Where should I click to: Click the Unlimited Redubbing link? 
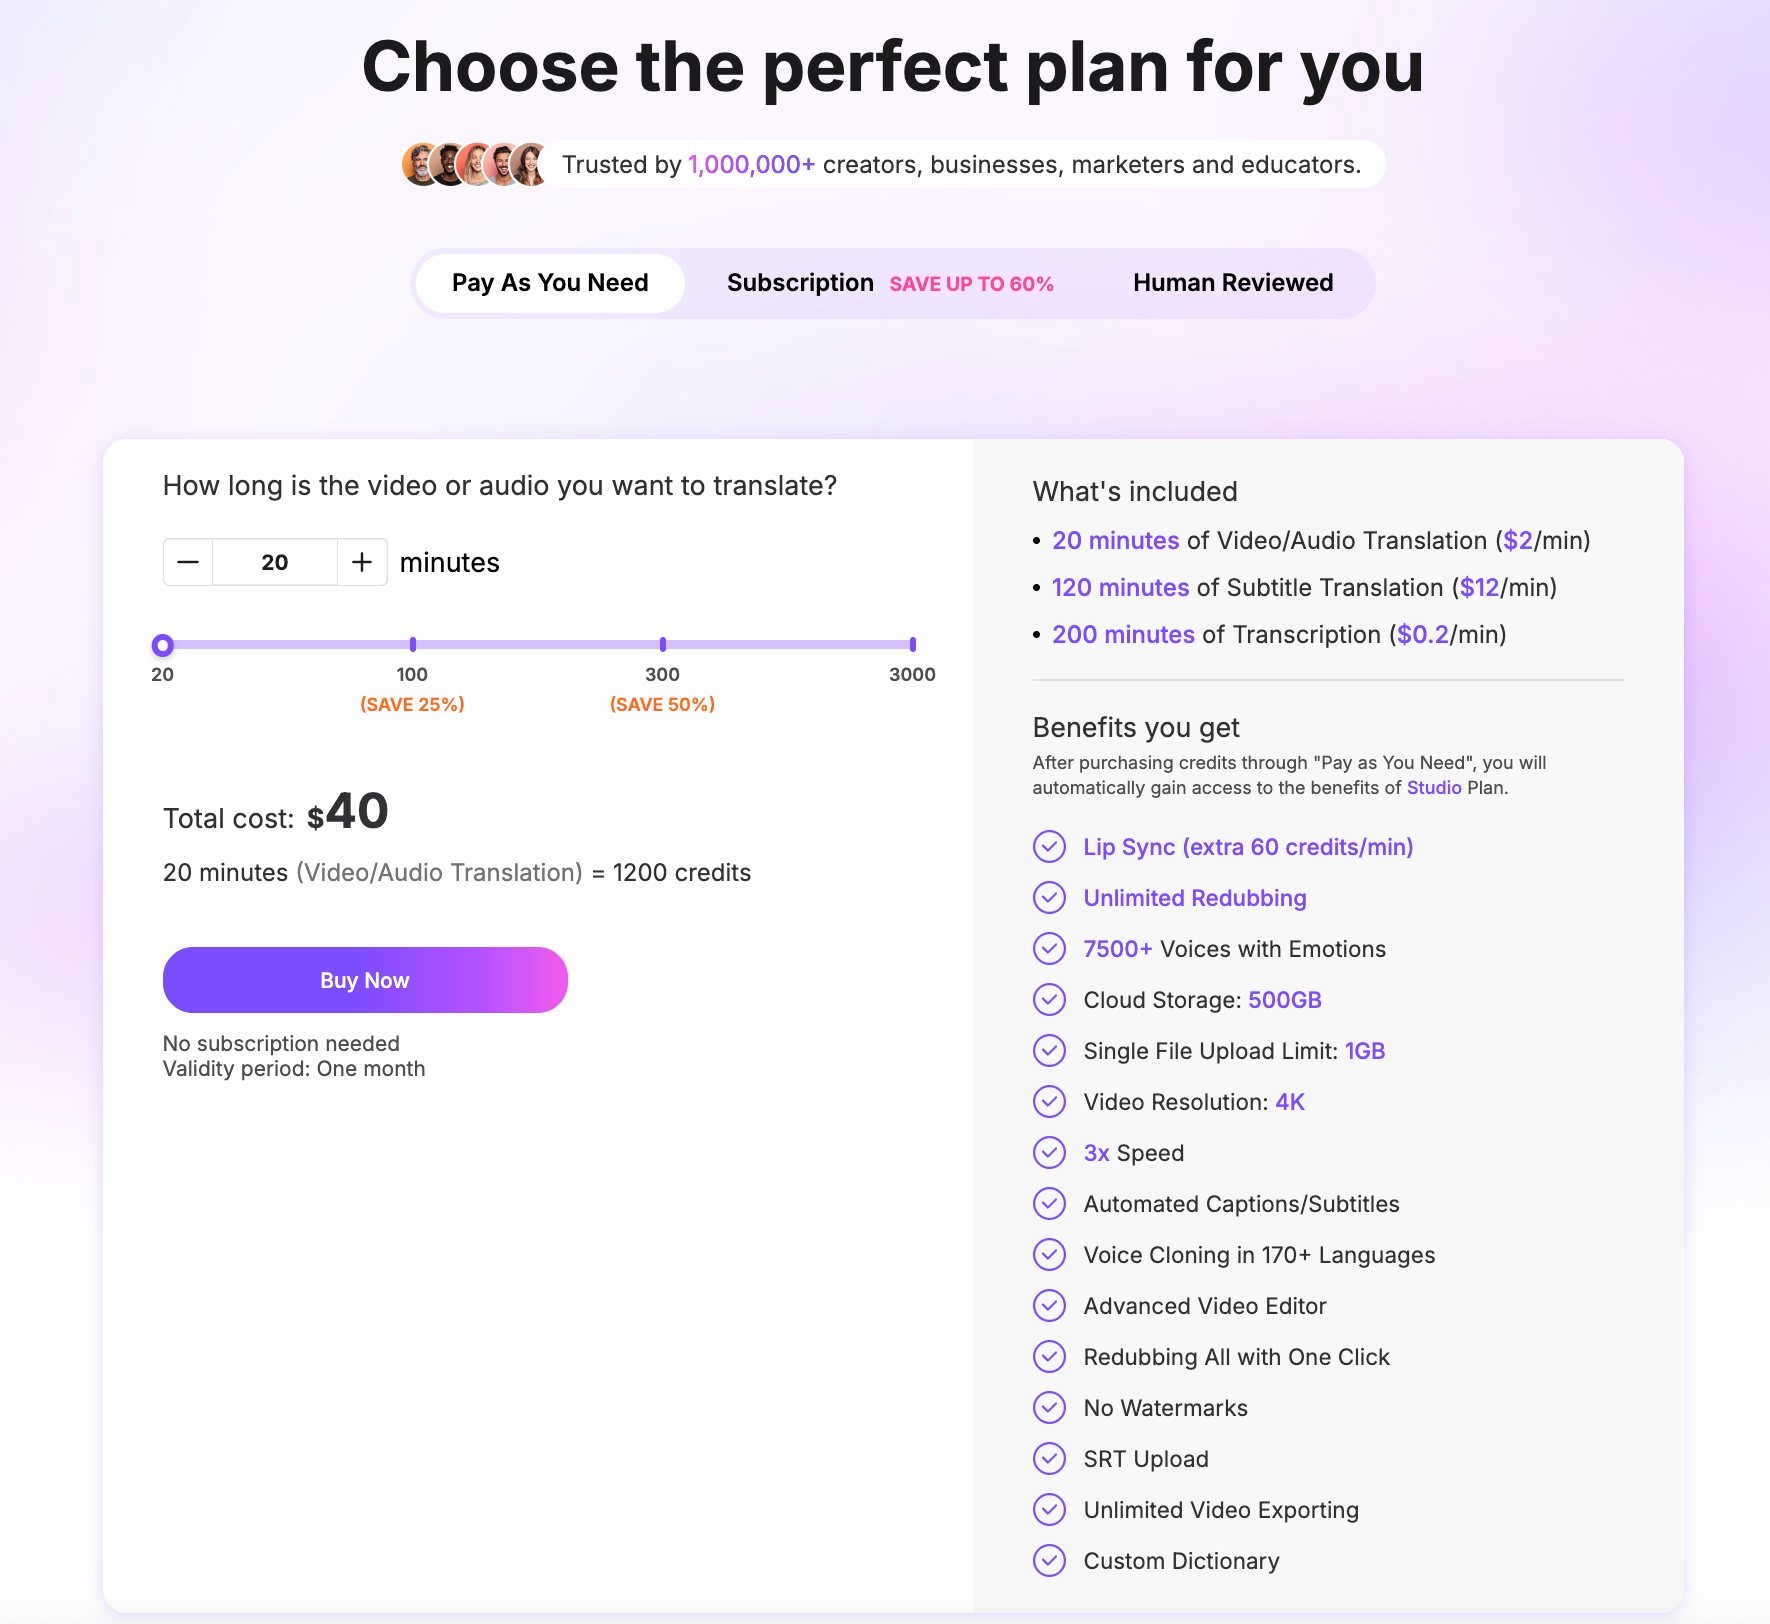click(1193, 897)
